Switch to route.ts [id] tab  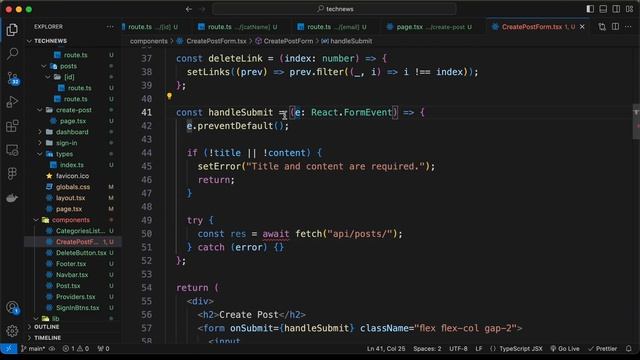(152, 27)
